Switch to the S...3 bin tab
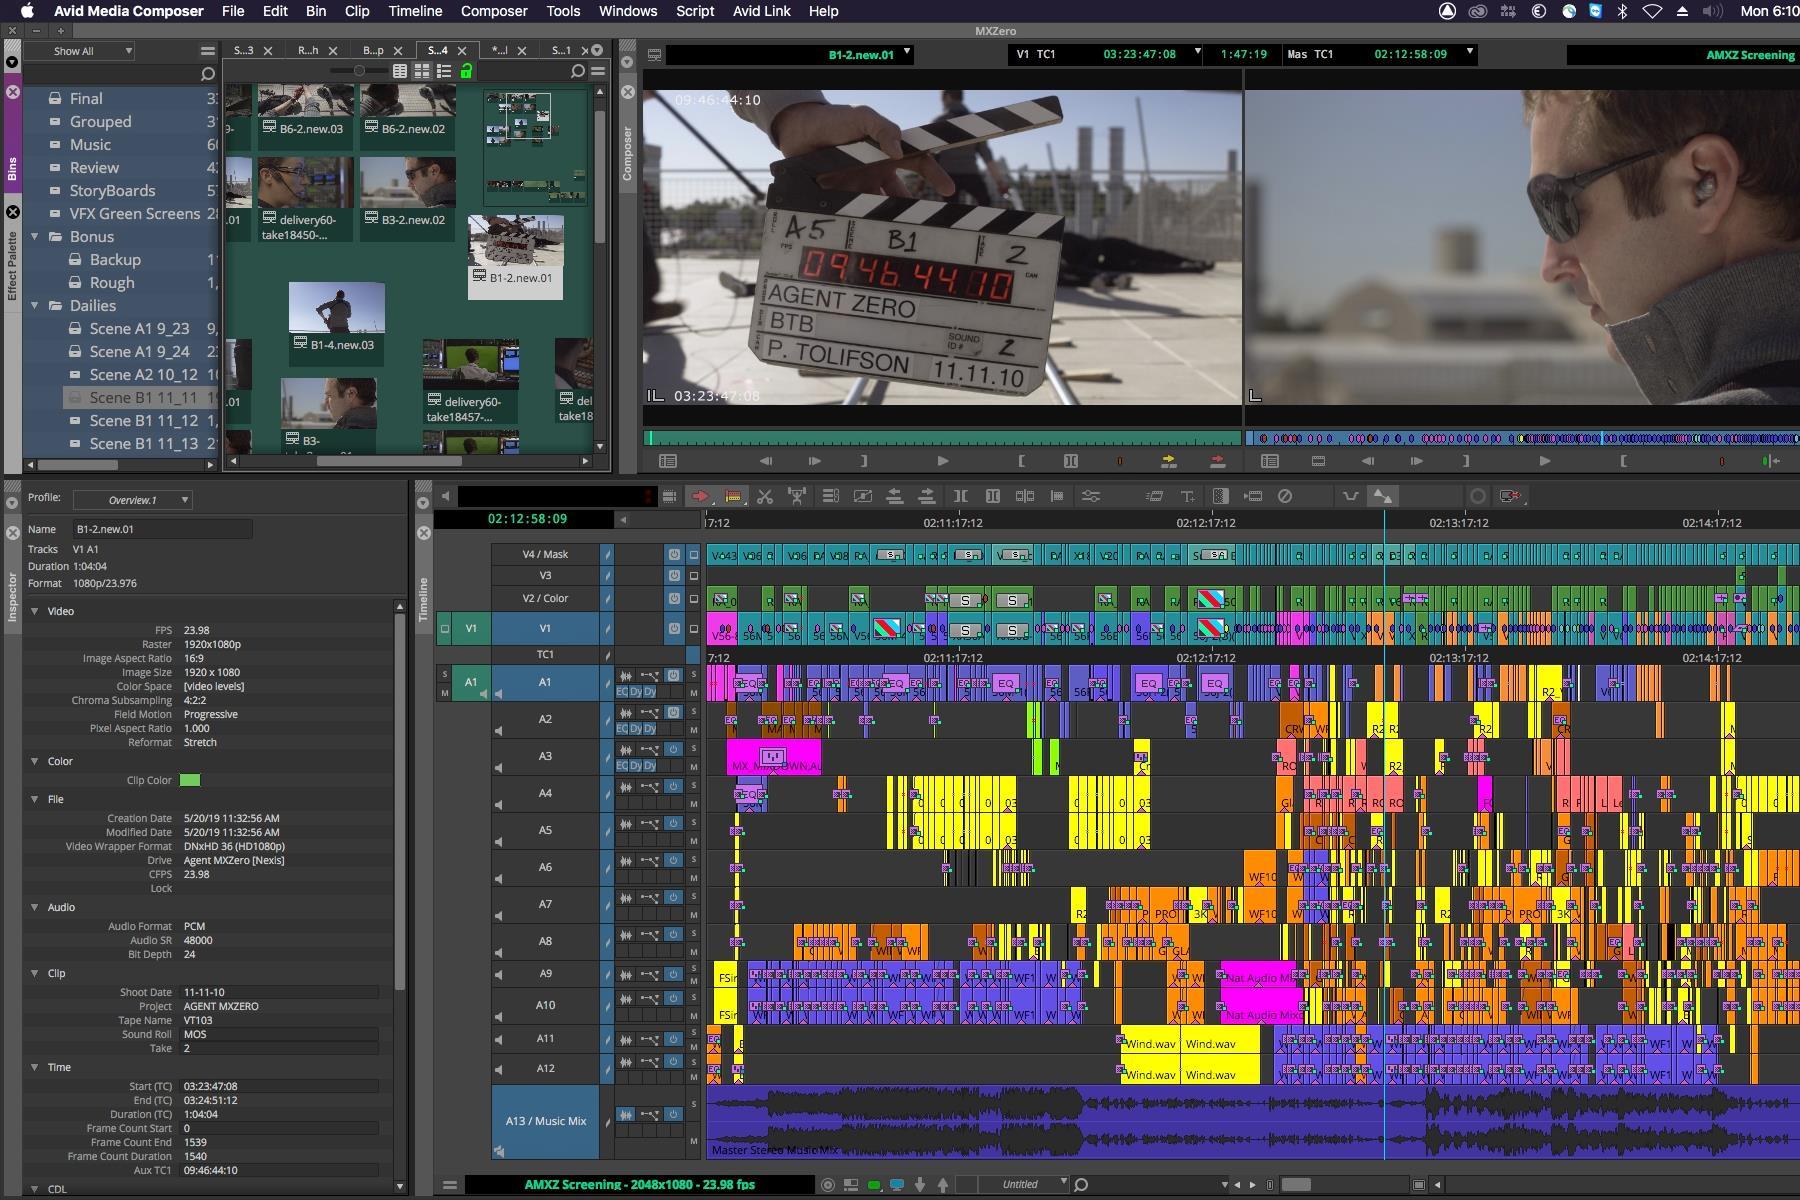Viewport: 1800px width, 1200px height. point(243,50)
